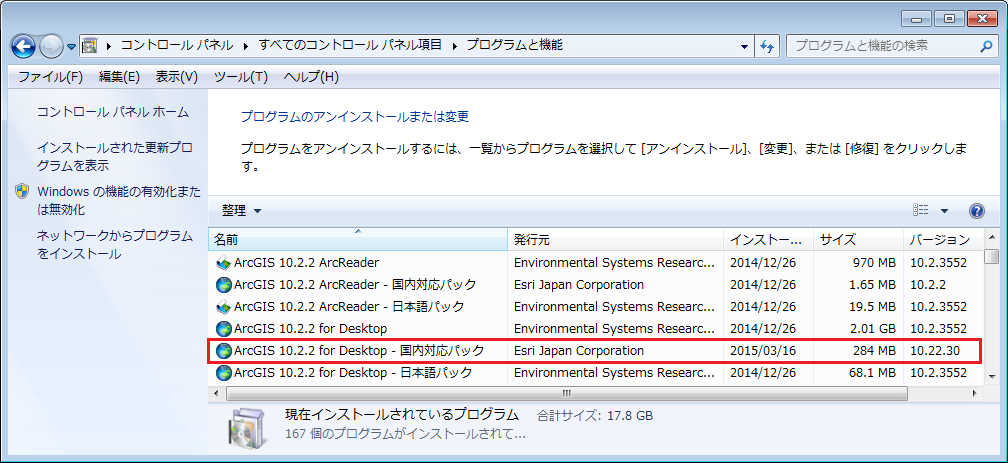Click プログラムと機能 breadcrumb in address bar
This screenshot has height=463, width=1008.
click(514, 46)
